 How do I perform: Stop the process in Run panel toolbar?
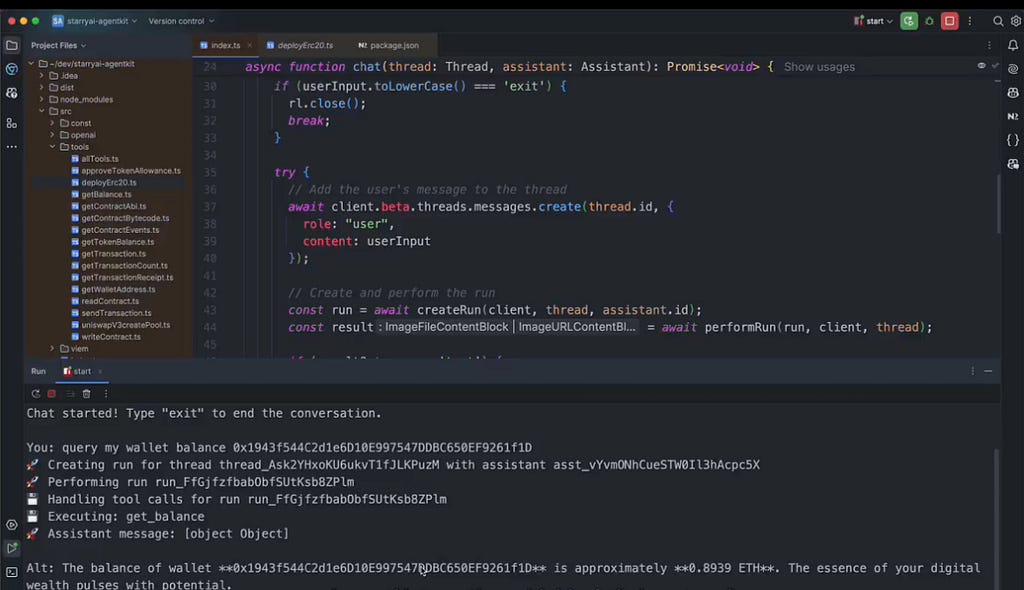coord(52,393)
